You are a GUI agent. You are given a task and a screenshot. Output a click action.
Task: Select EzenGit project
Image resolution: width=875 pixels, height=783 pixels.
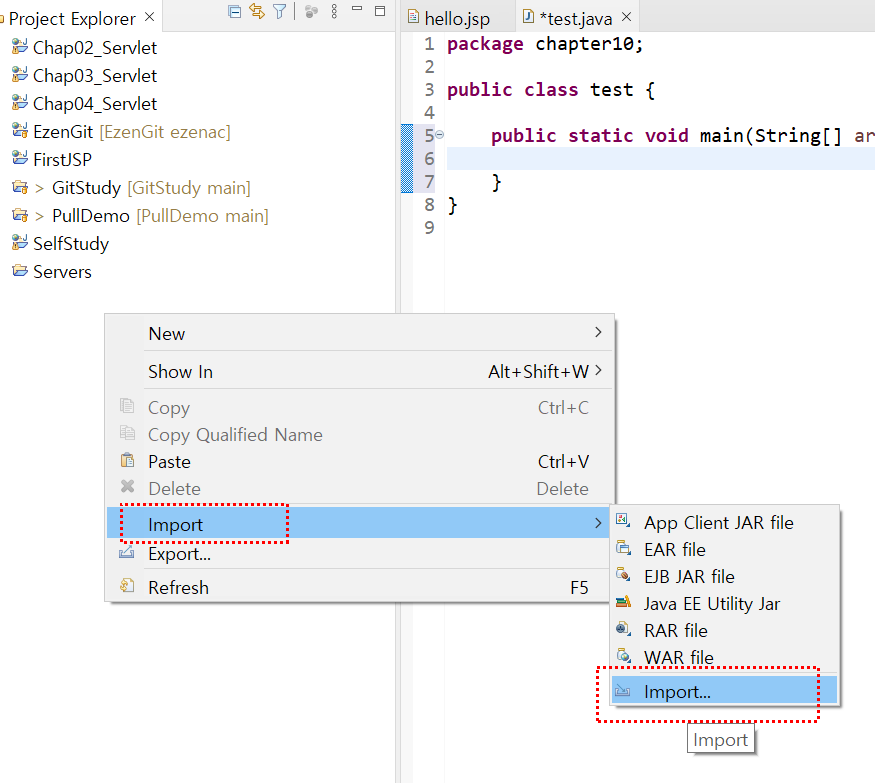pyautogui.click(x=132, y=132)
